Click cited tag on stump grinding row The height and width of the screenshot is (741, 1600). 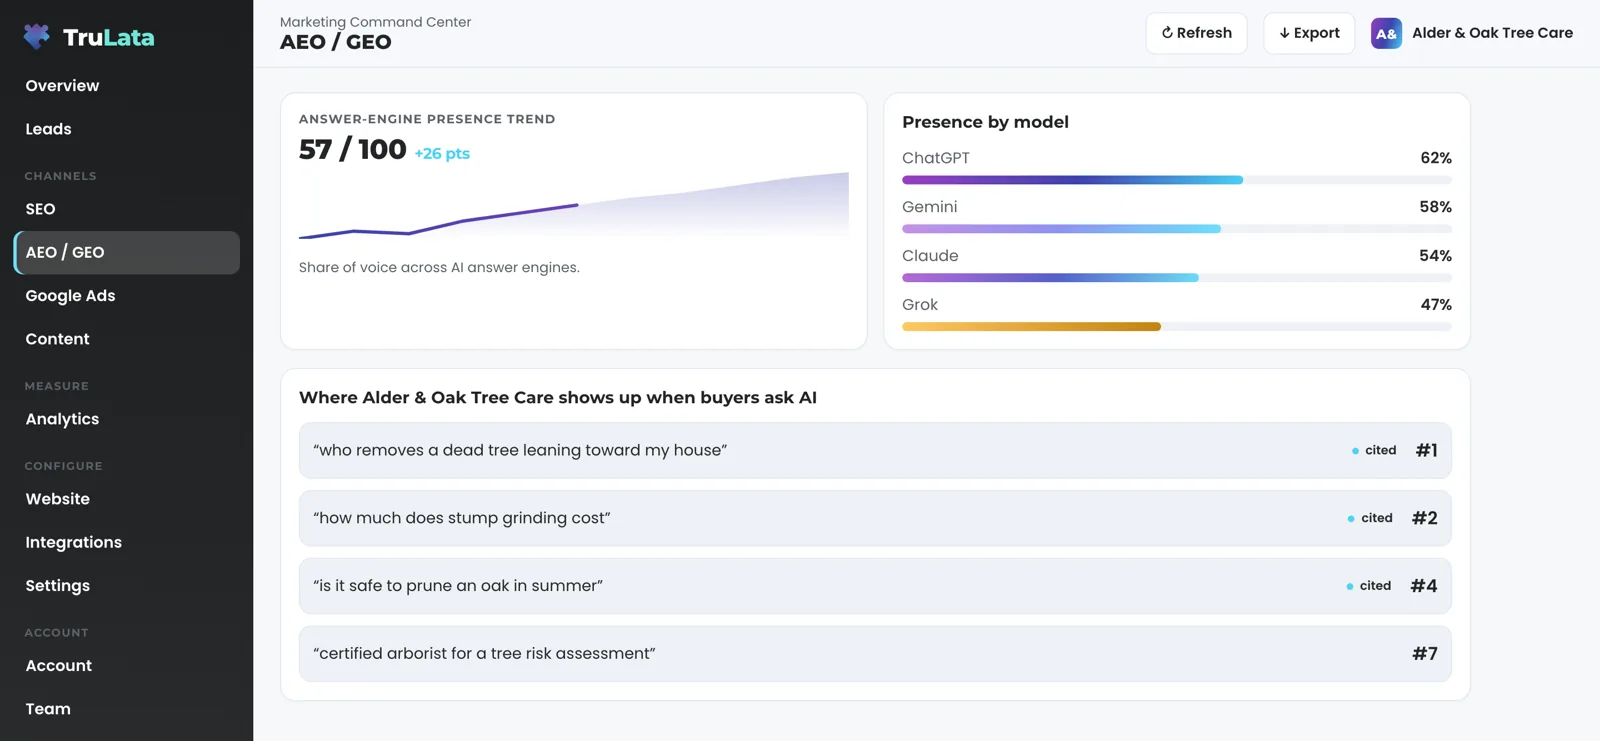[1370, 518]
